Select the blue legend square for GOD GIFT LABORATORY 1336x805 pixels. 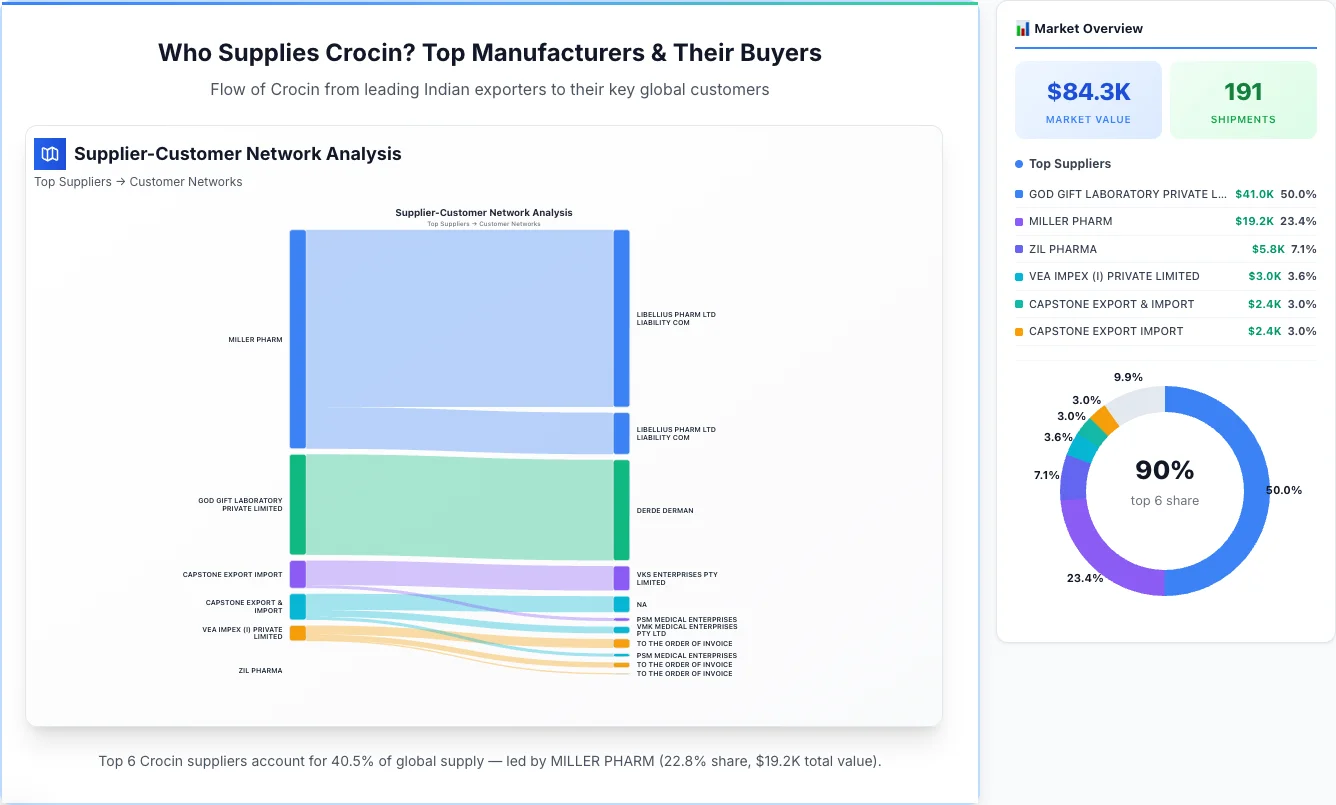[x=1017, y=194]
